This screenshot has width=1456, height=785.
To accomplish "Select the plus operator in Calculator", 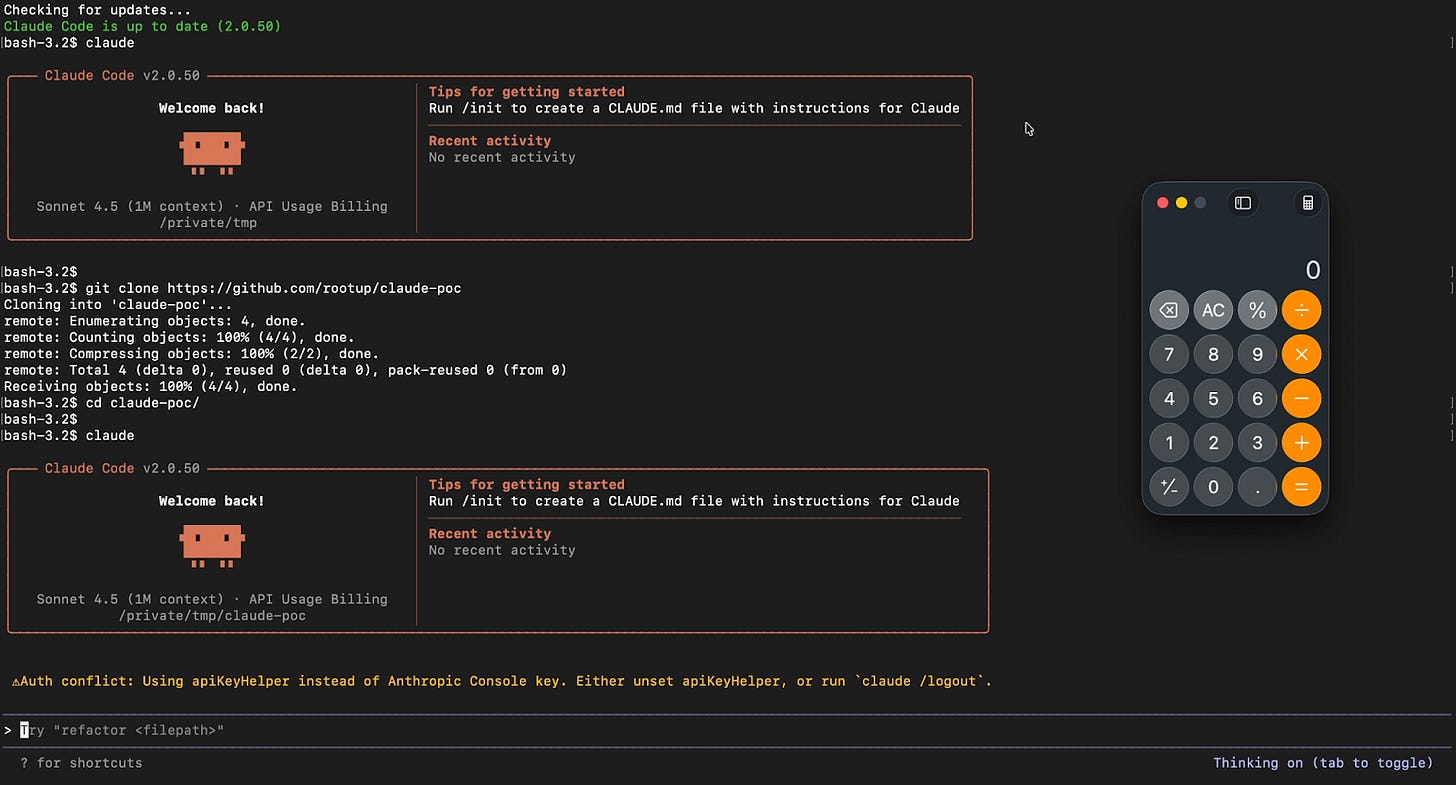I will [x=1301, y=442].
